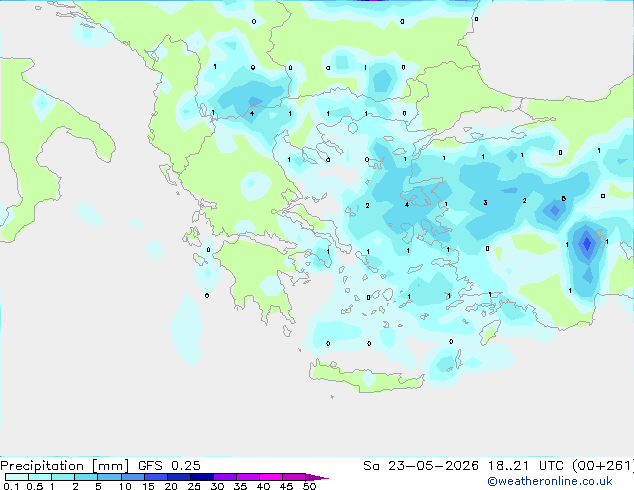
Task: Click the legend scale label '45'
Action: click(286, 486)
